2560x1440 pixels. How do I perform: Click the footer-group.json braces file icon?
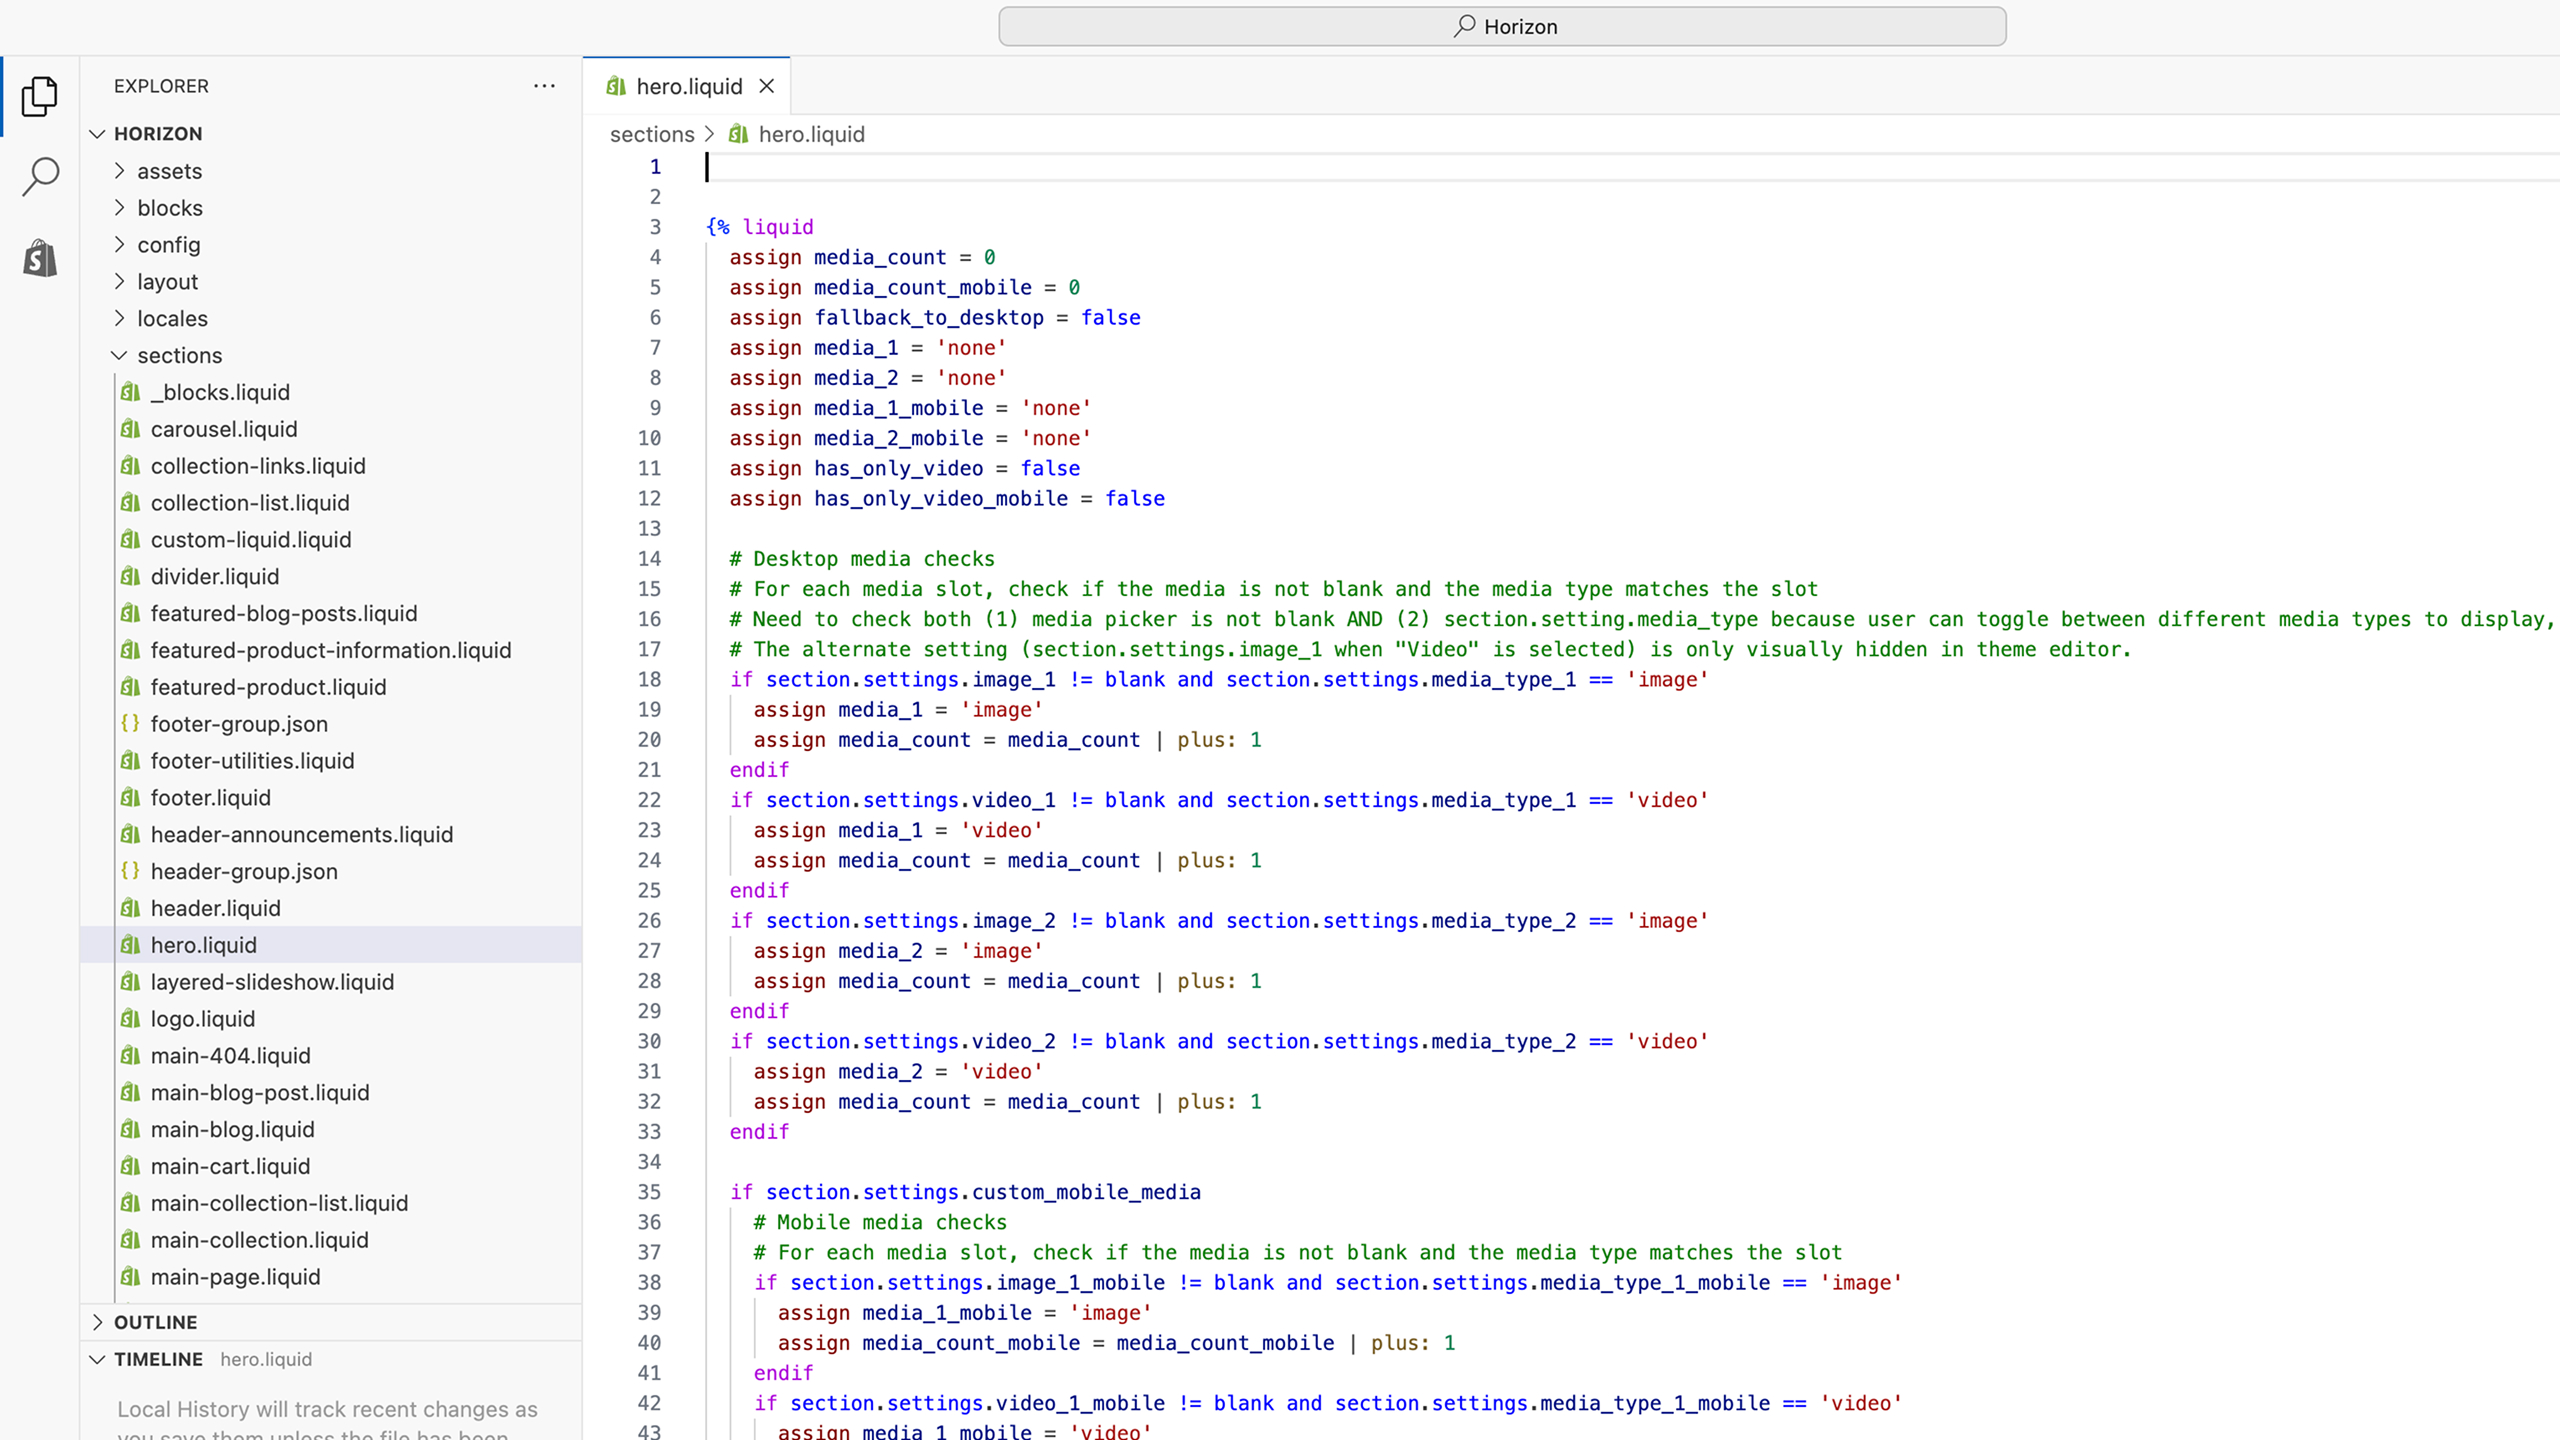pos(130,723)
